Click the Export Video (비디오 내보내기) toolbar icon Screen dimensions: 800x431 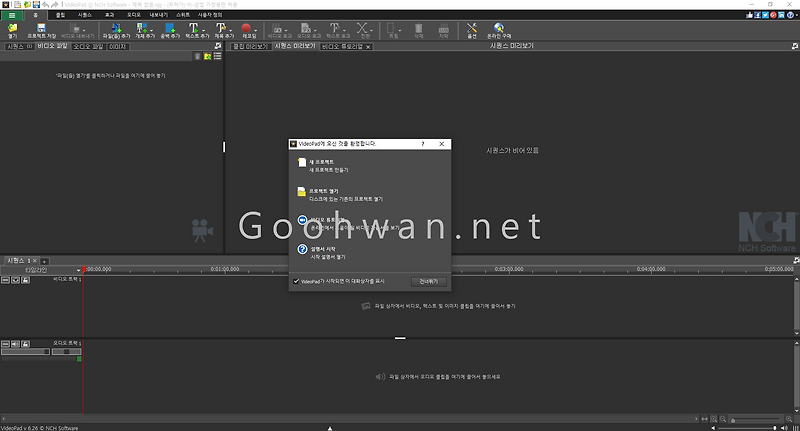(74, 30)
